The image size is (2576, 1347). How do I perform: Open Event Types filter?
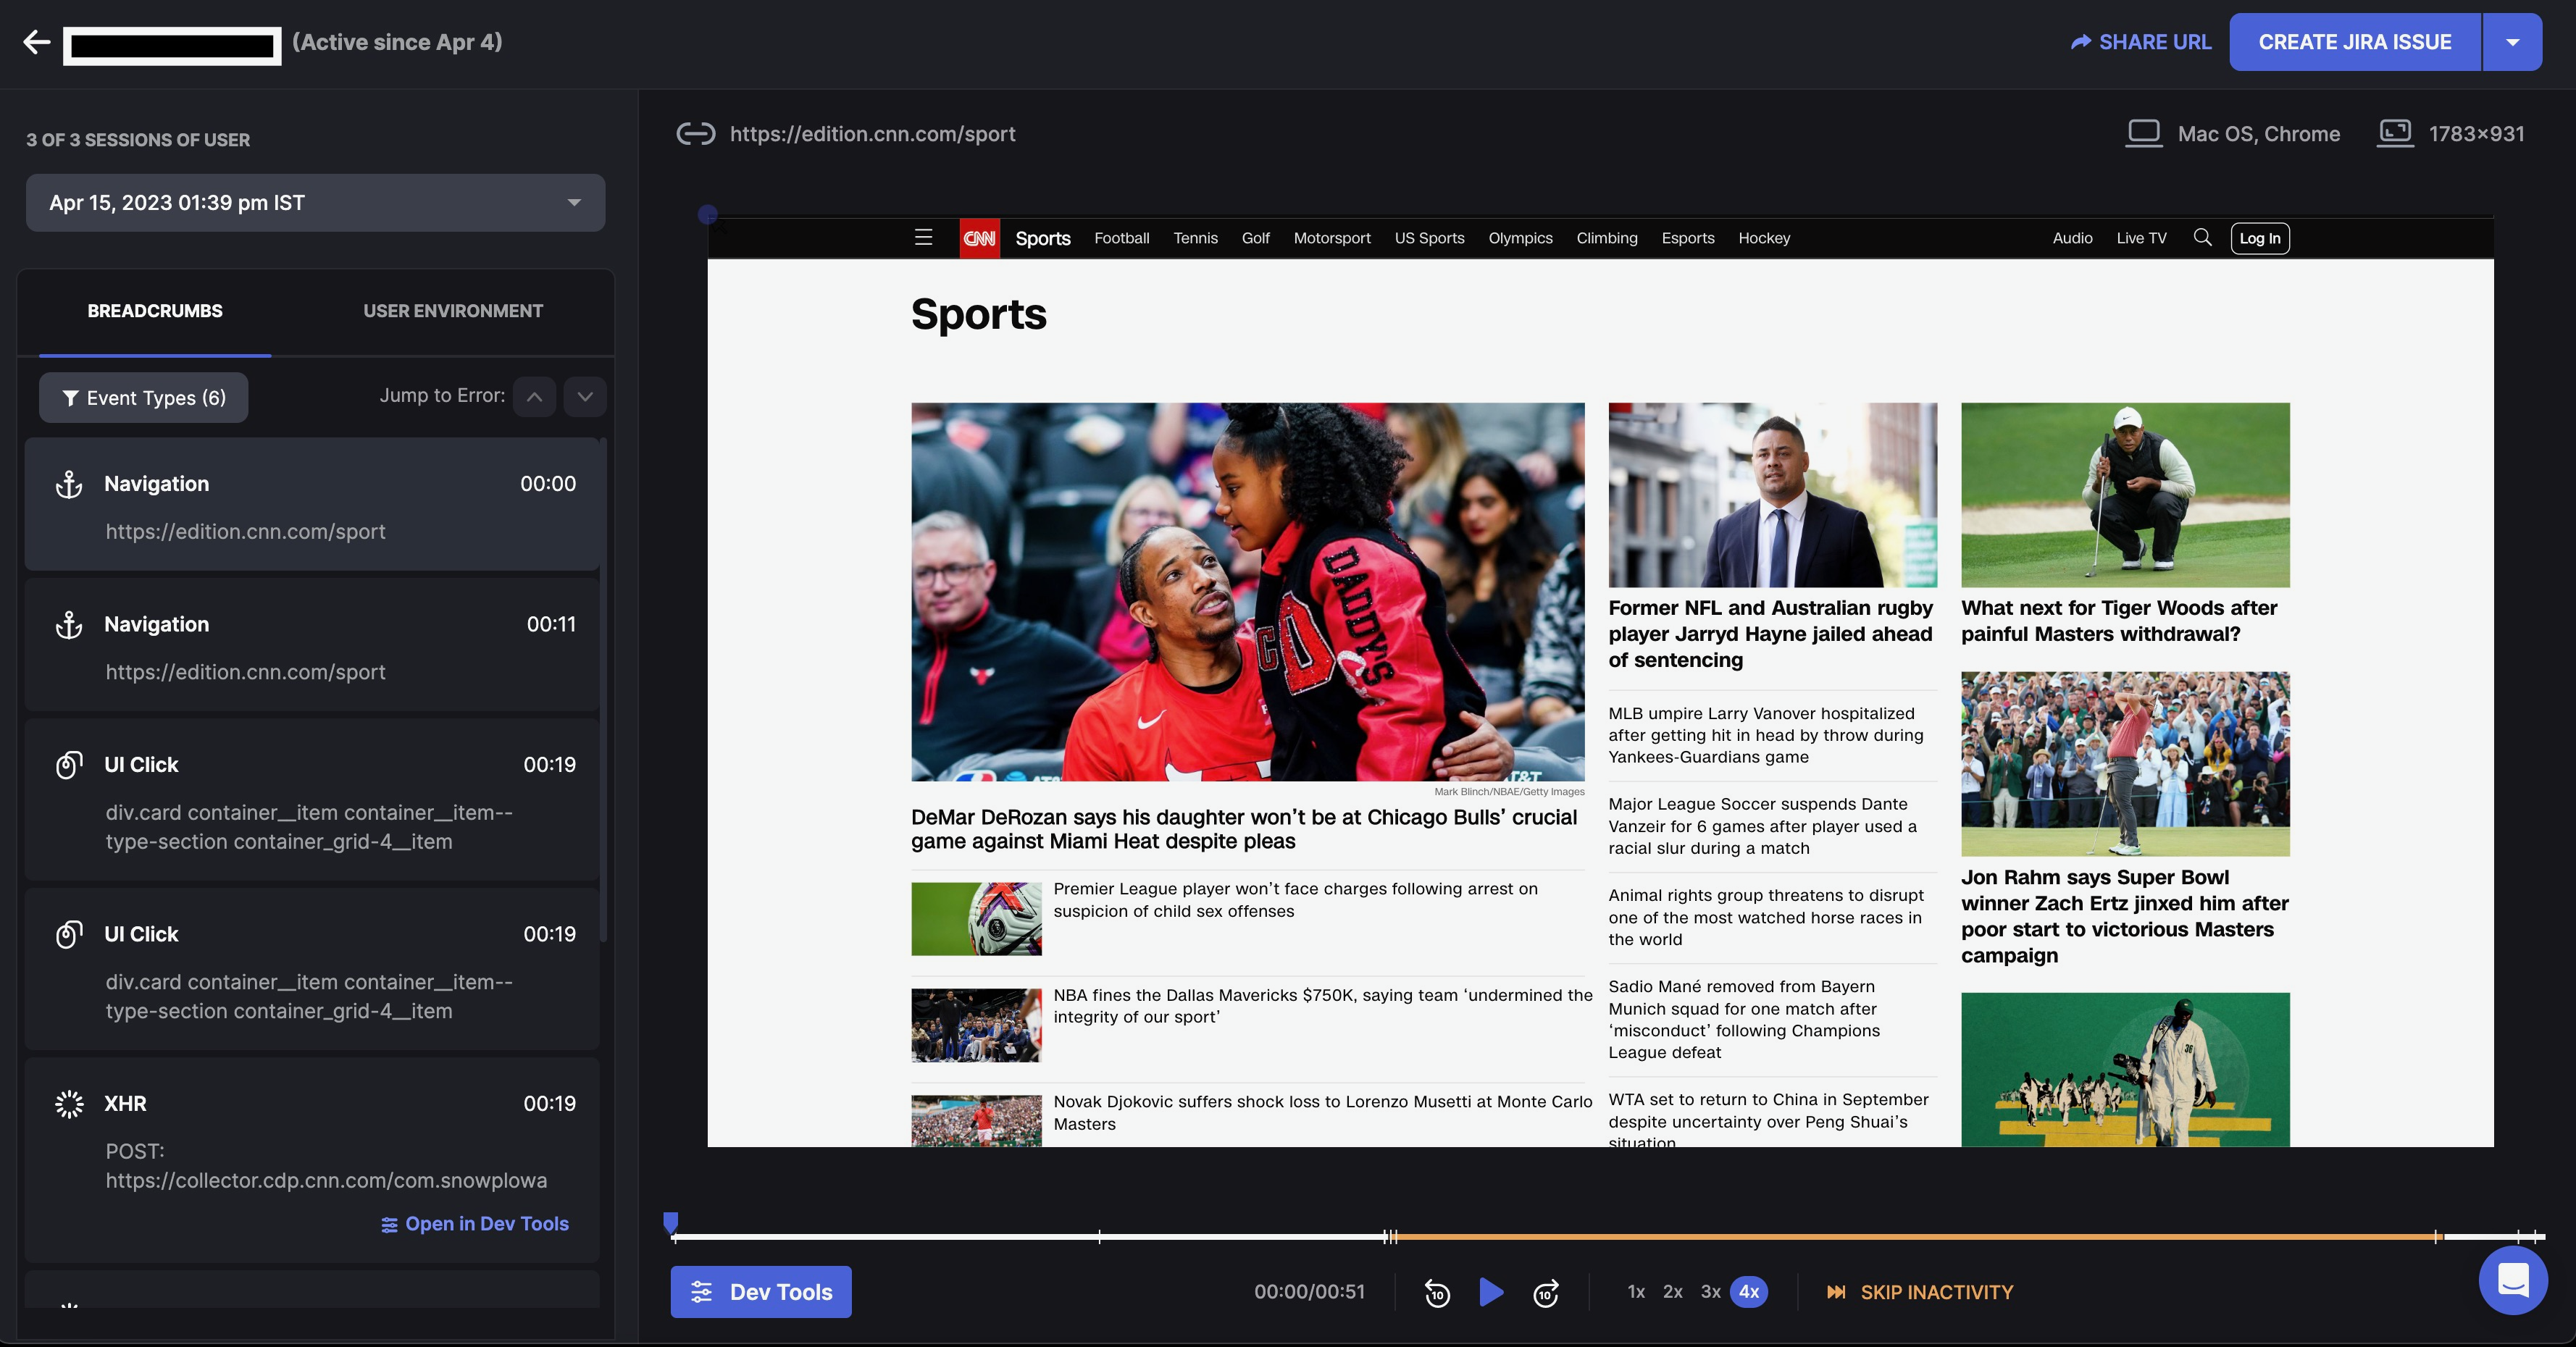coord(143,398)
